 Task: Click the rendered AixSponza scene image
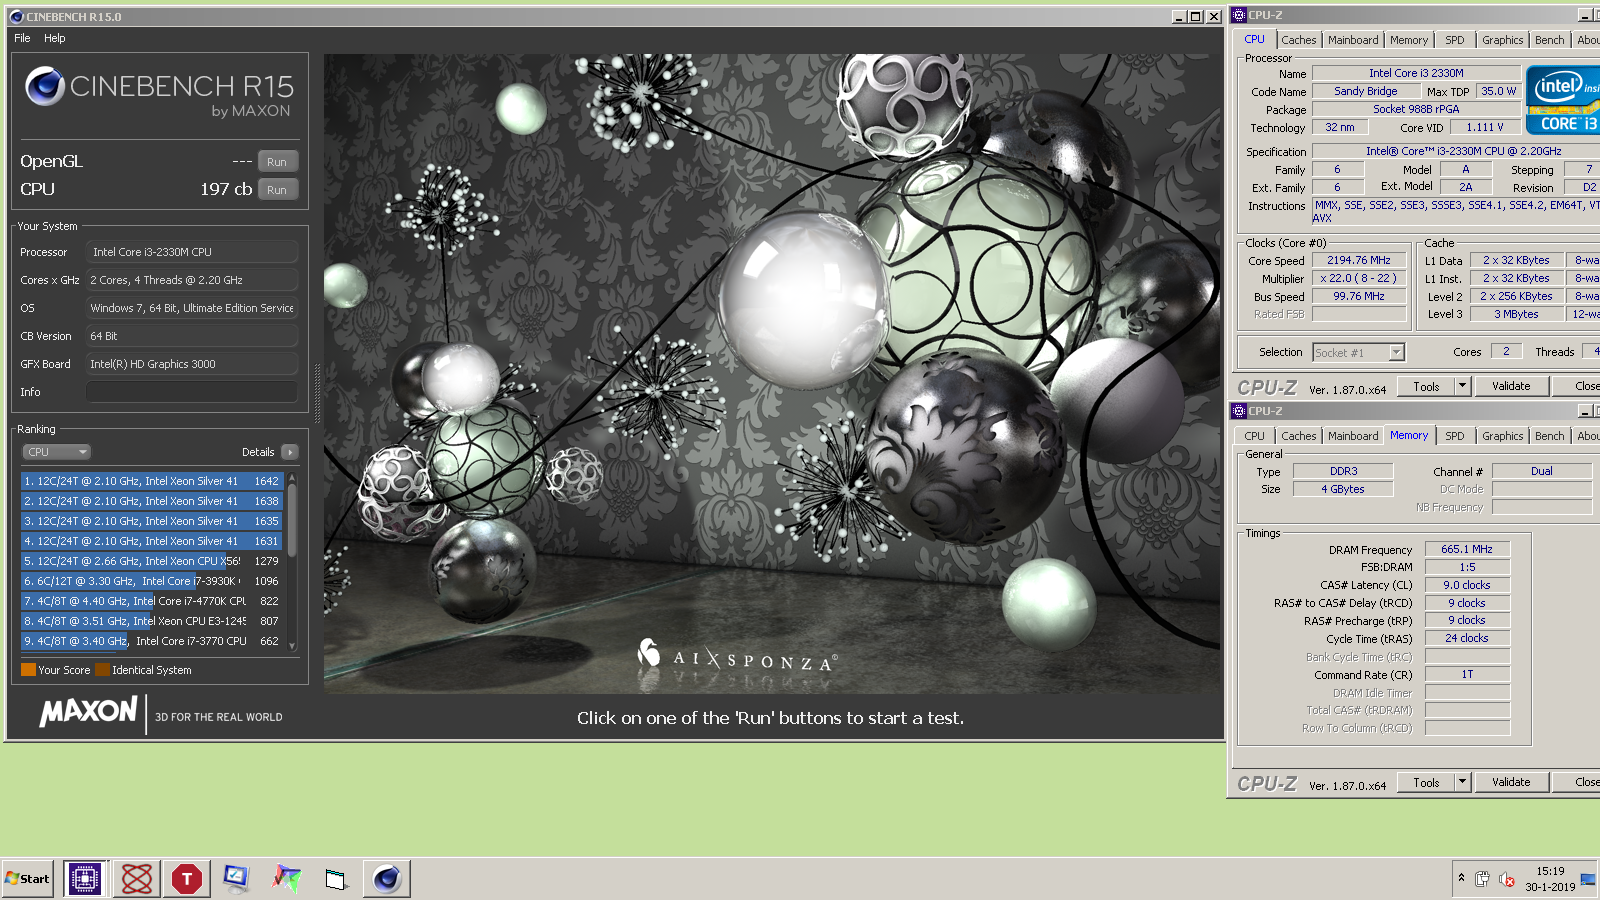click(x=771, y=372)
